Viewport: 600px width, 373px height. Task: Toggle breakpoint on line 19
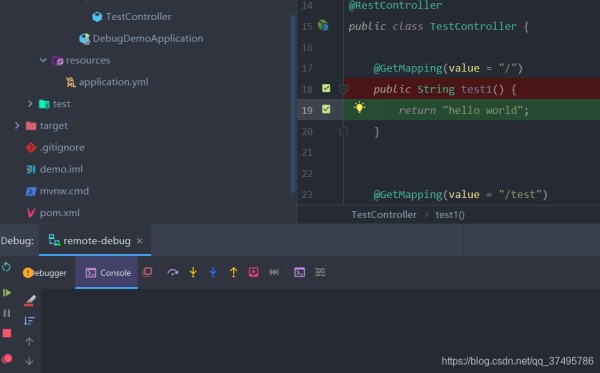click(x=326, y=109)
